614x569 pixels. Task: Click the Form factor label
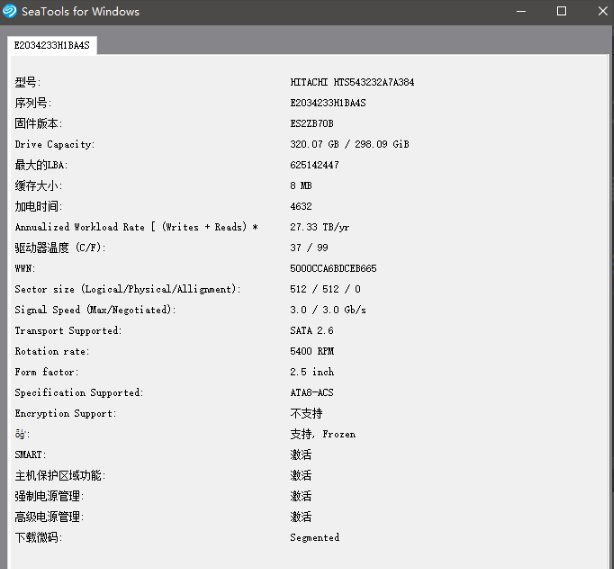click(47, 372)
